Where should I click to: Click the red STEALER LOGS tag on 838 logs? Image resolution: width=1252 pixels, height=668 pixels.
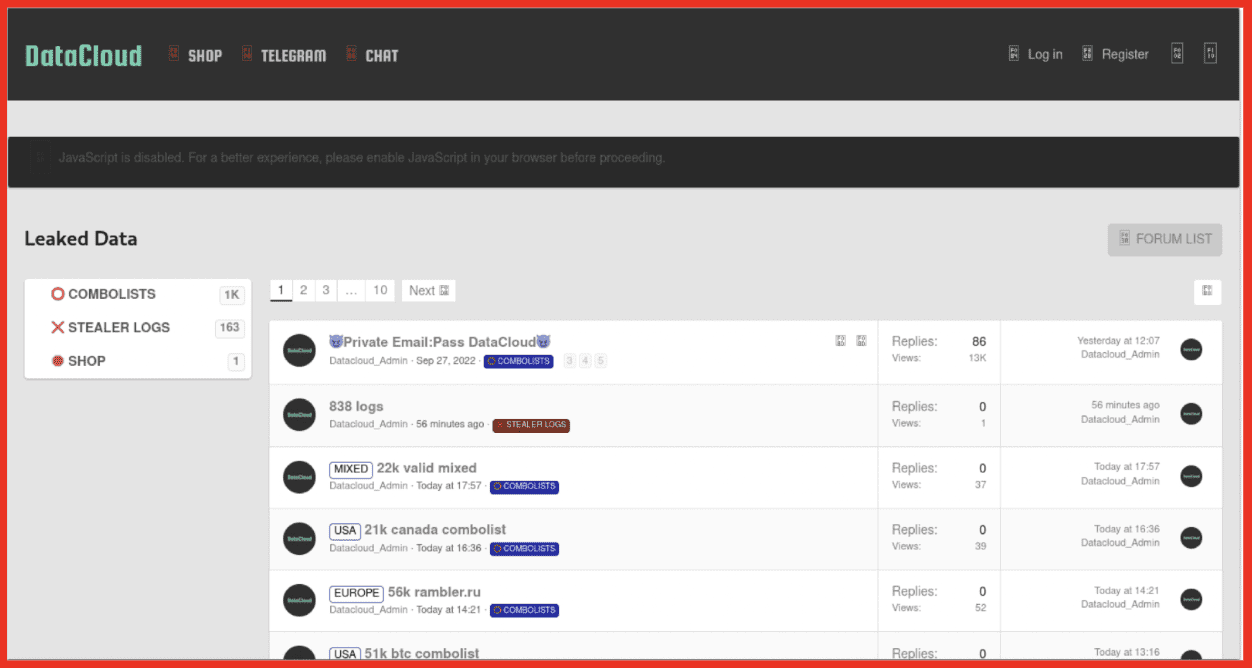pyautogui.click(x=531, y=425)
